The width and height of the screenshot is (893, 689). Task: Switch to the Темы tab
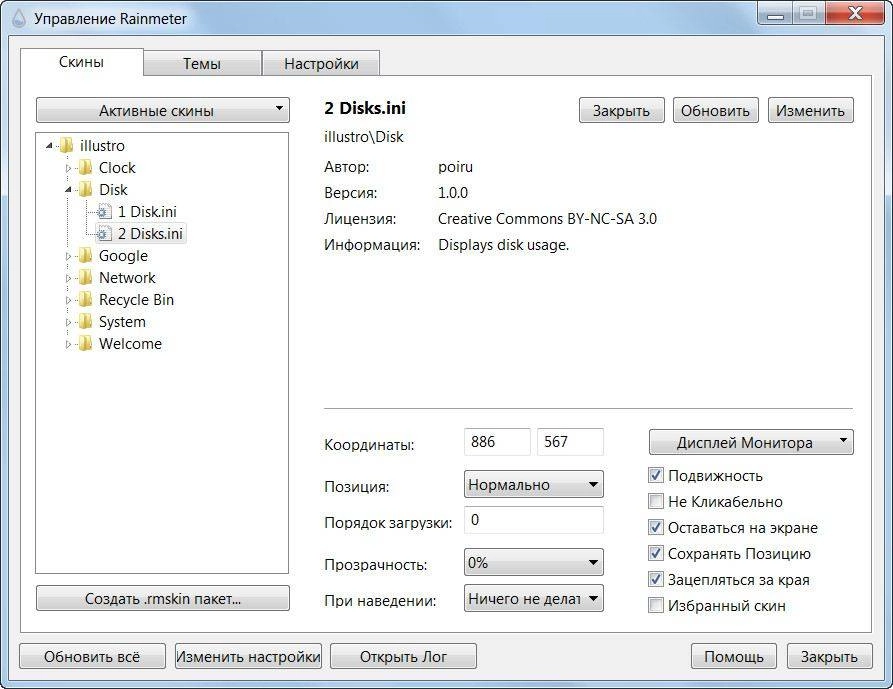pos(202,64)
